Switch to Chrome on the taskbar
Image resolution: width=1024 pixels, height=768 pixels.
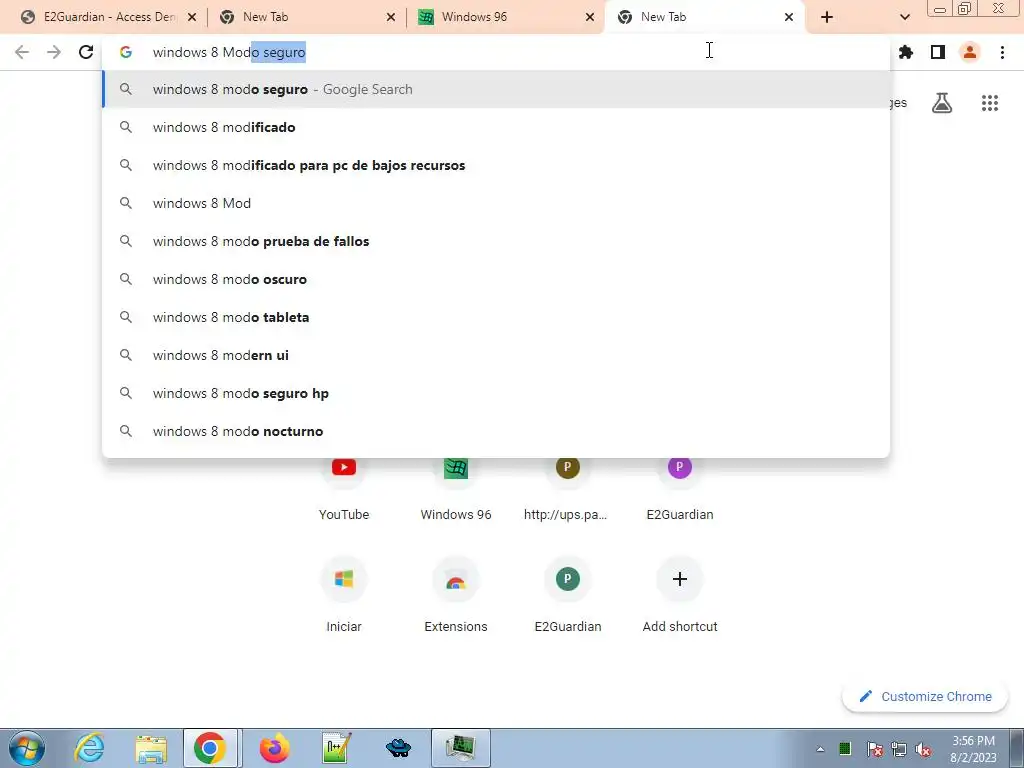pos(210,748)
